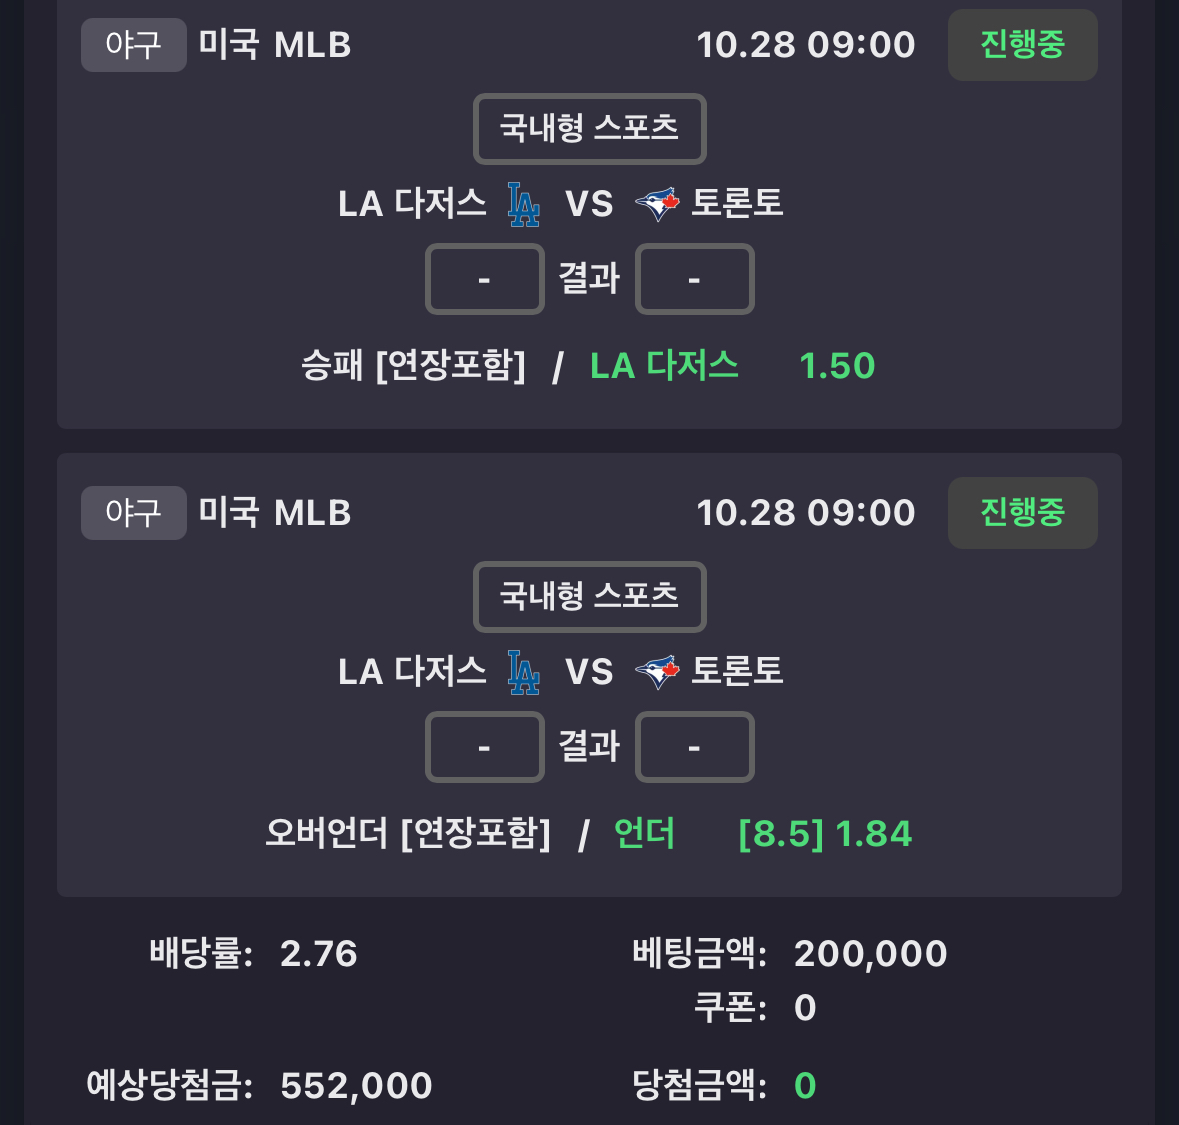Click the 베팅금액 value 200,000
This screenshot has height=1125, width=1179.
[870, 954]
